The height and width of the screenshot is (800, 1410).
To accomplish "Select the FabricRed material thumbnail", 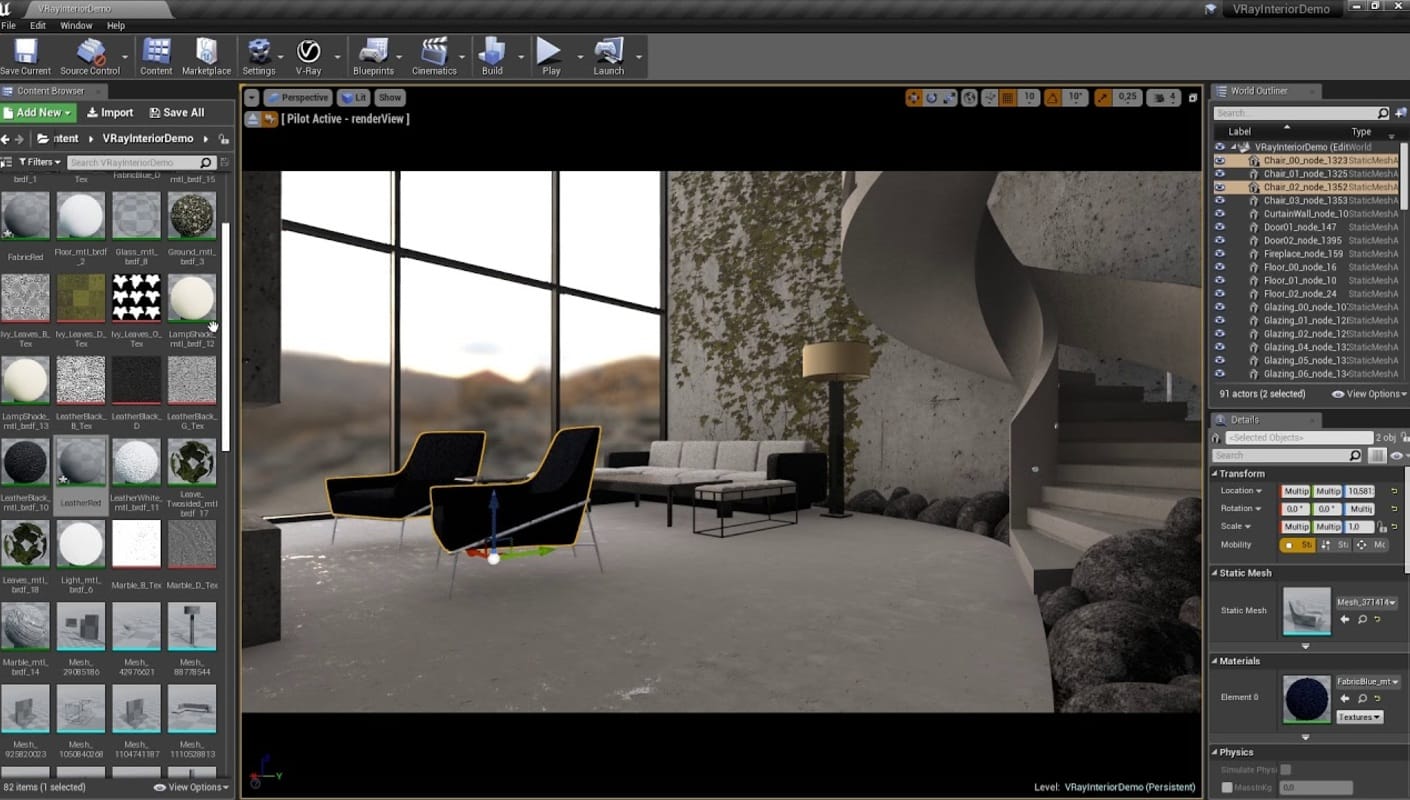I will [x=26, y=216].
